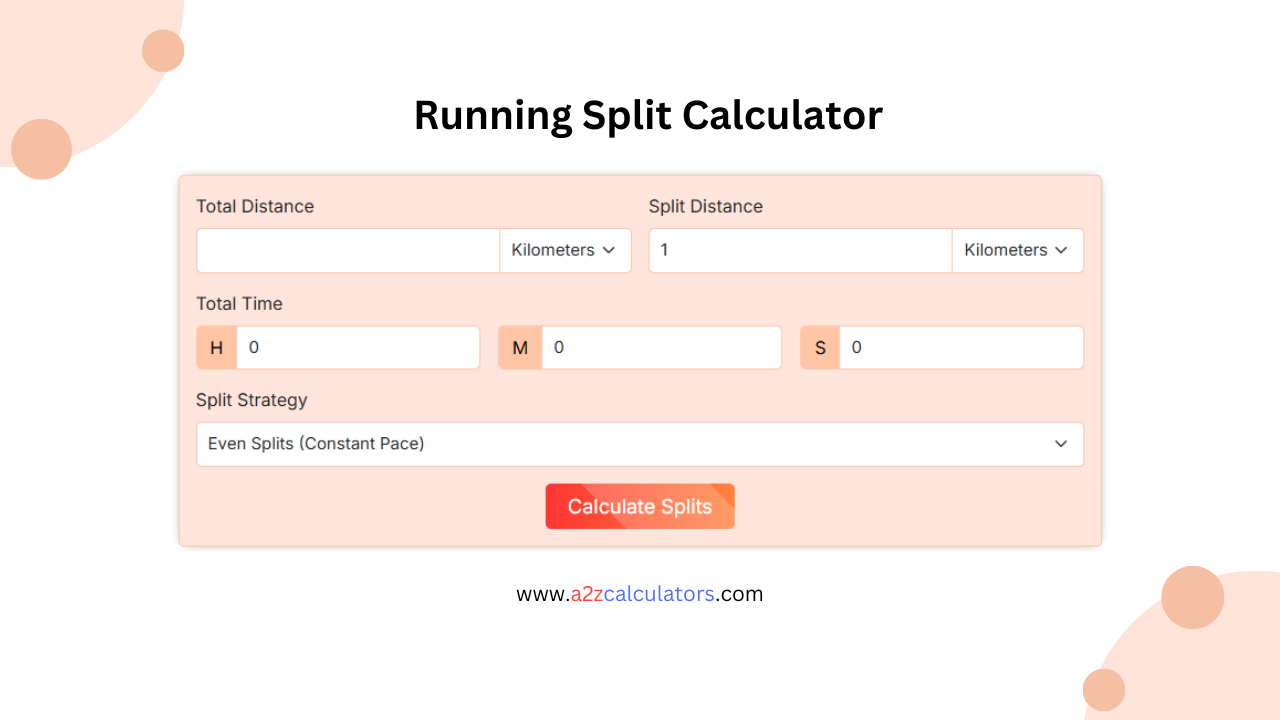1280x720 pixels.
Task: Expand the Split Strategy dropdown
Action: pyautogui.click(x=639, y=444)
